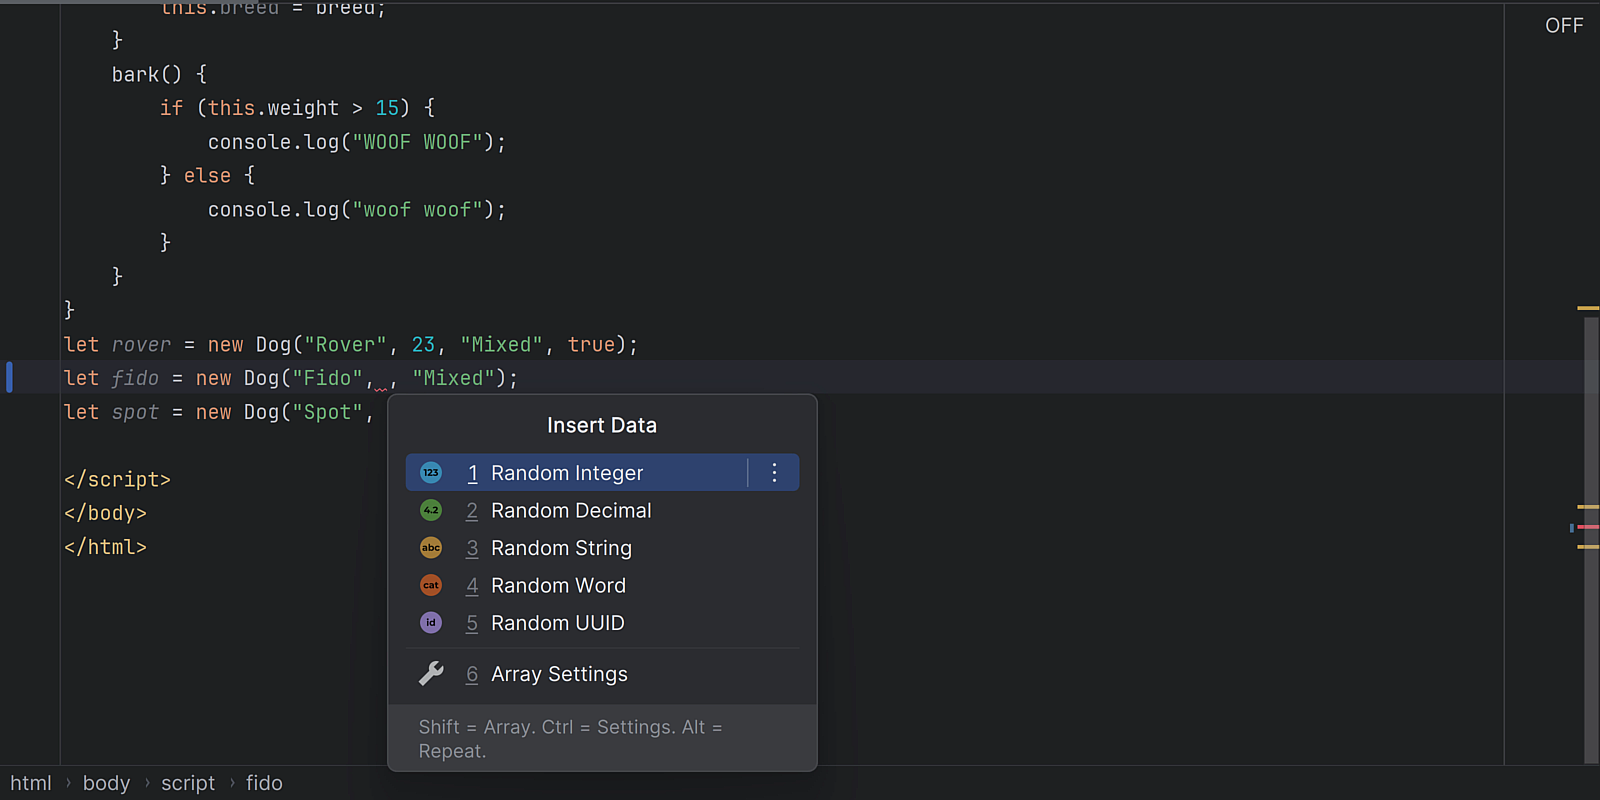Click the else keyword

click(207, 176)
